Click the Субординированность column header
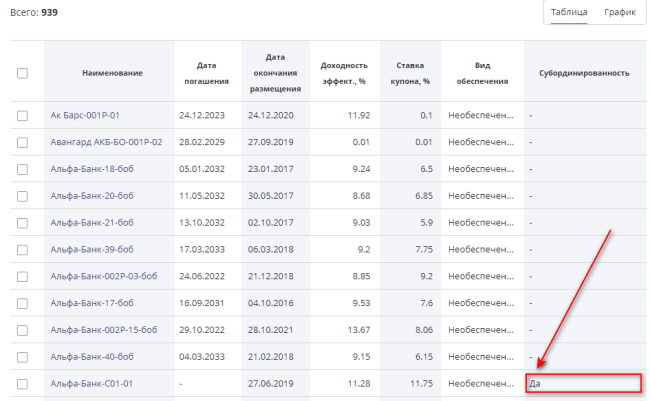The height and width of the screenshot is (401, 650). tap(583, 73)
